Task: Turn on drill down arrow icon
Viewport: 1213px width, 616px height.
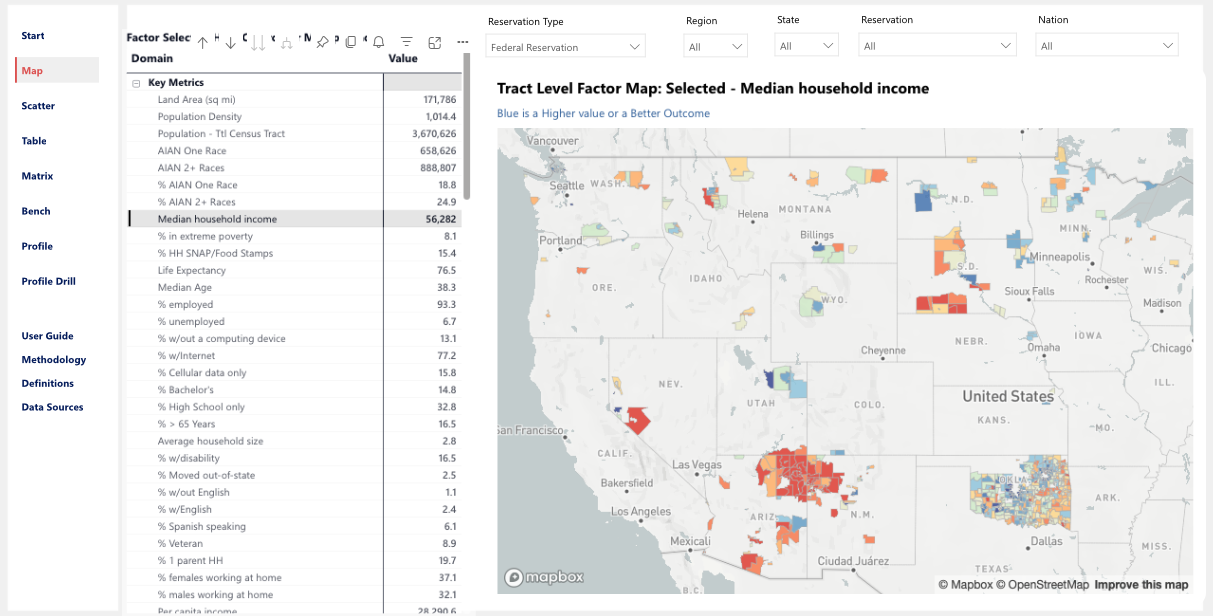Action: point(231,43)
